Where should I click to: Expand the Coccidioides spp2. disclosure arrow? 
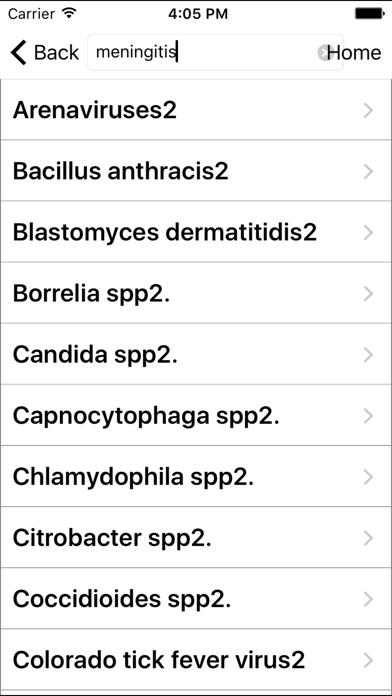[368, 600]
